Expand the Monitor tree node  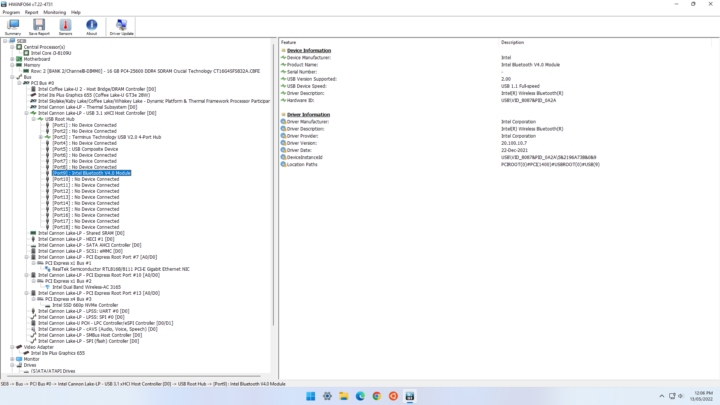tap(12, 359)
